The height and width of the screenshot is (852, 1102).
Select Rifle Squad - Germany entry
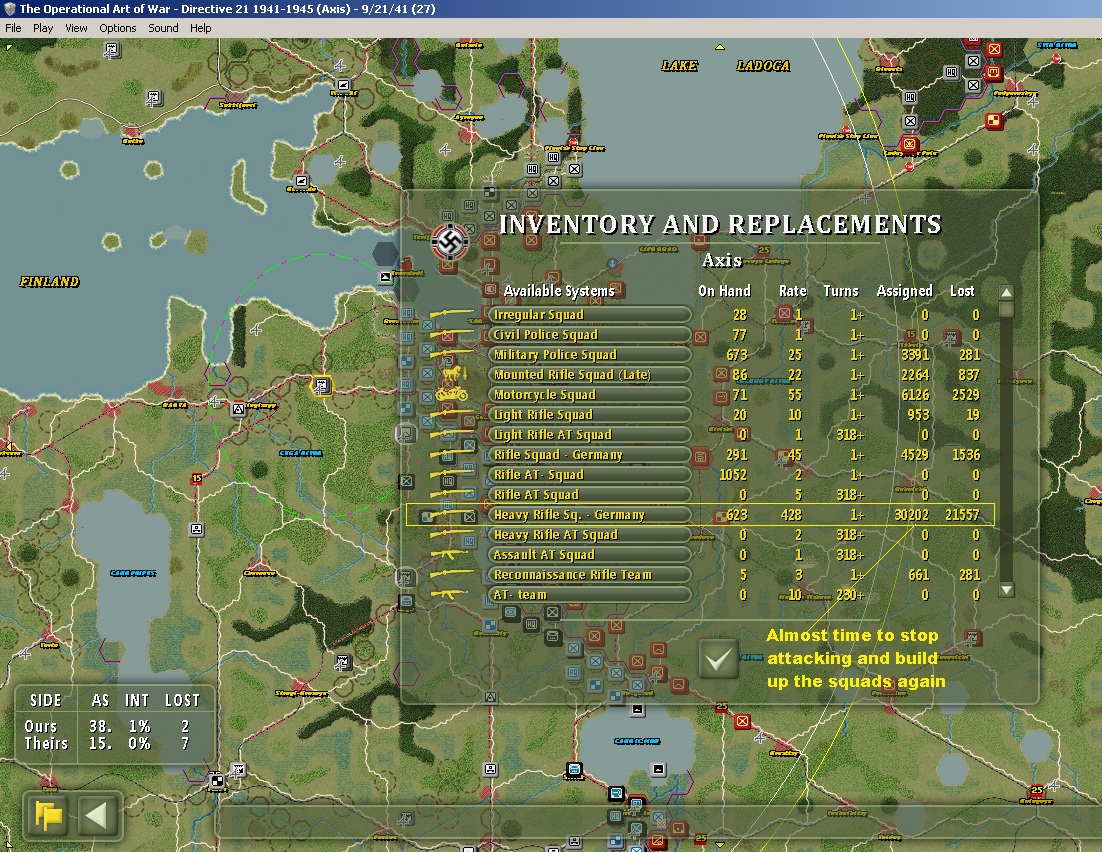589,455
